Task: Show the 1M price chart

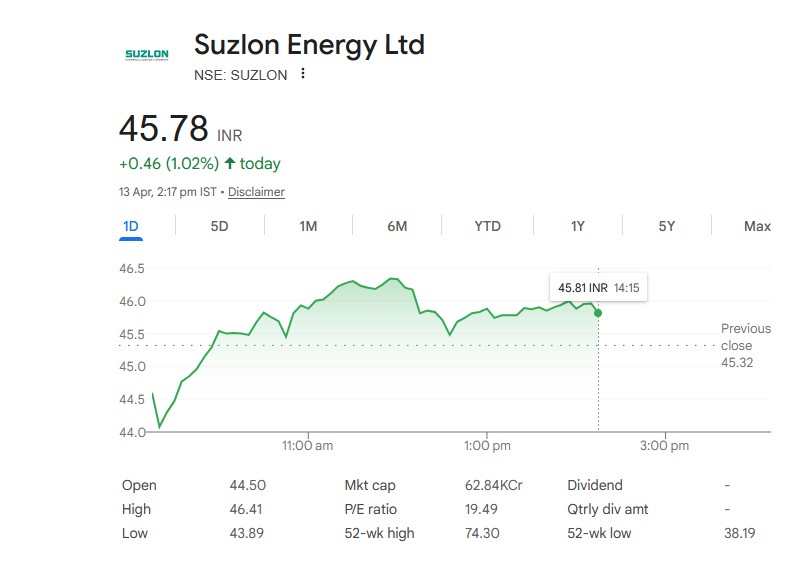Action: [x=308, y=226]
